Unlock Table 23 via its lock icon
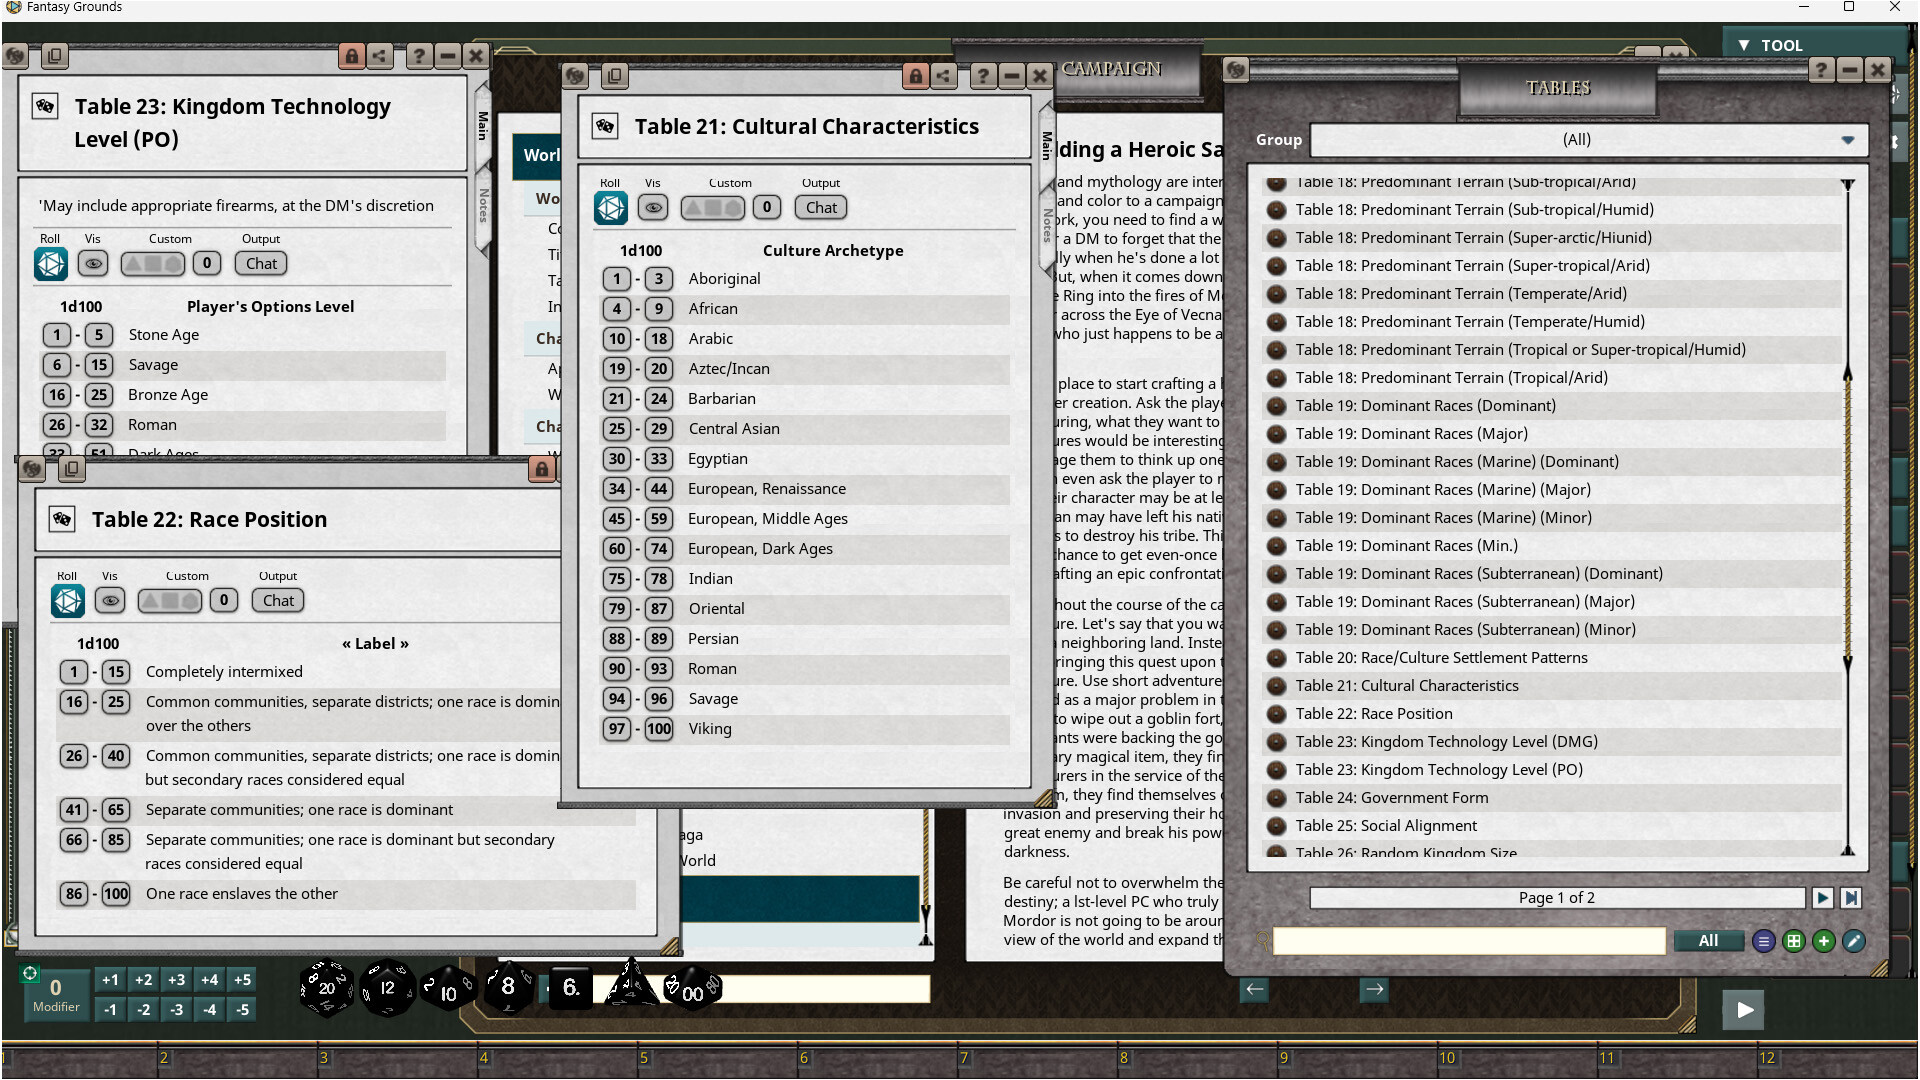1920x1080 pixels. coord(351,57)
